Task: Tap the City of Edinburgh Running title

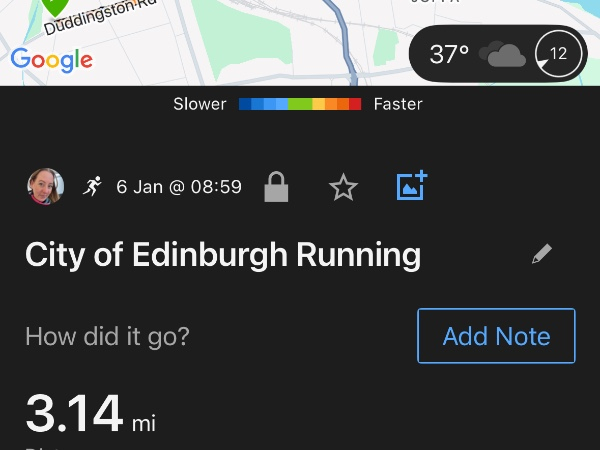Action: pos(223,255)
